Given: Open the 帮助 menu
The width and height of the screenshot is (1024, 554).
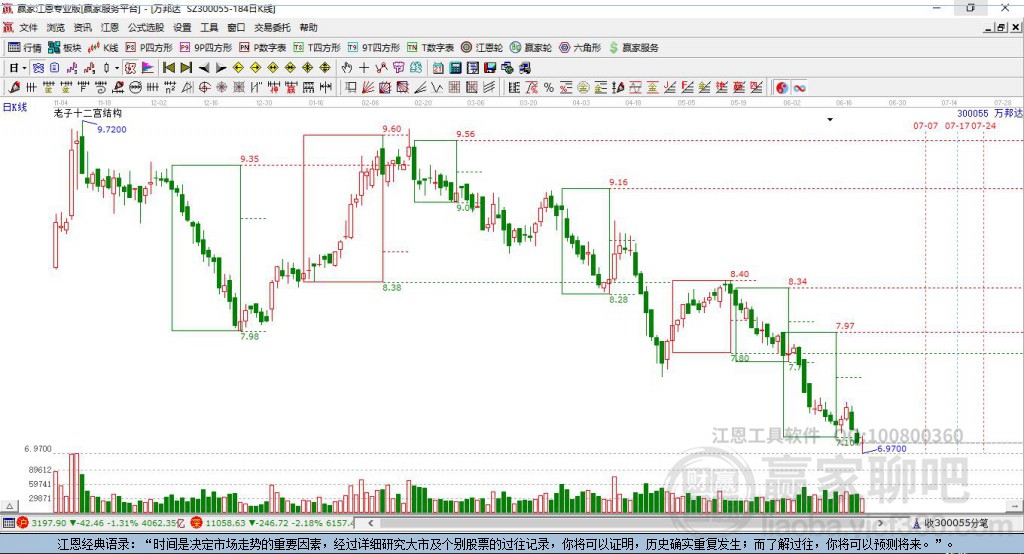Looking at the screenshot, I should 308,27.
